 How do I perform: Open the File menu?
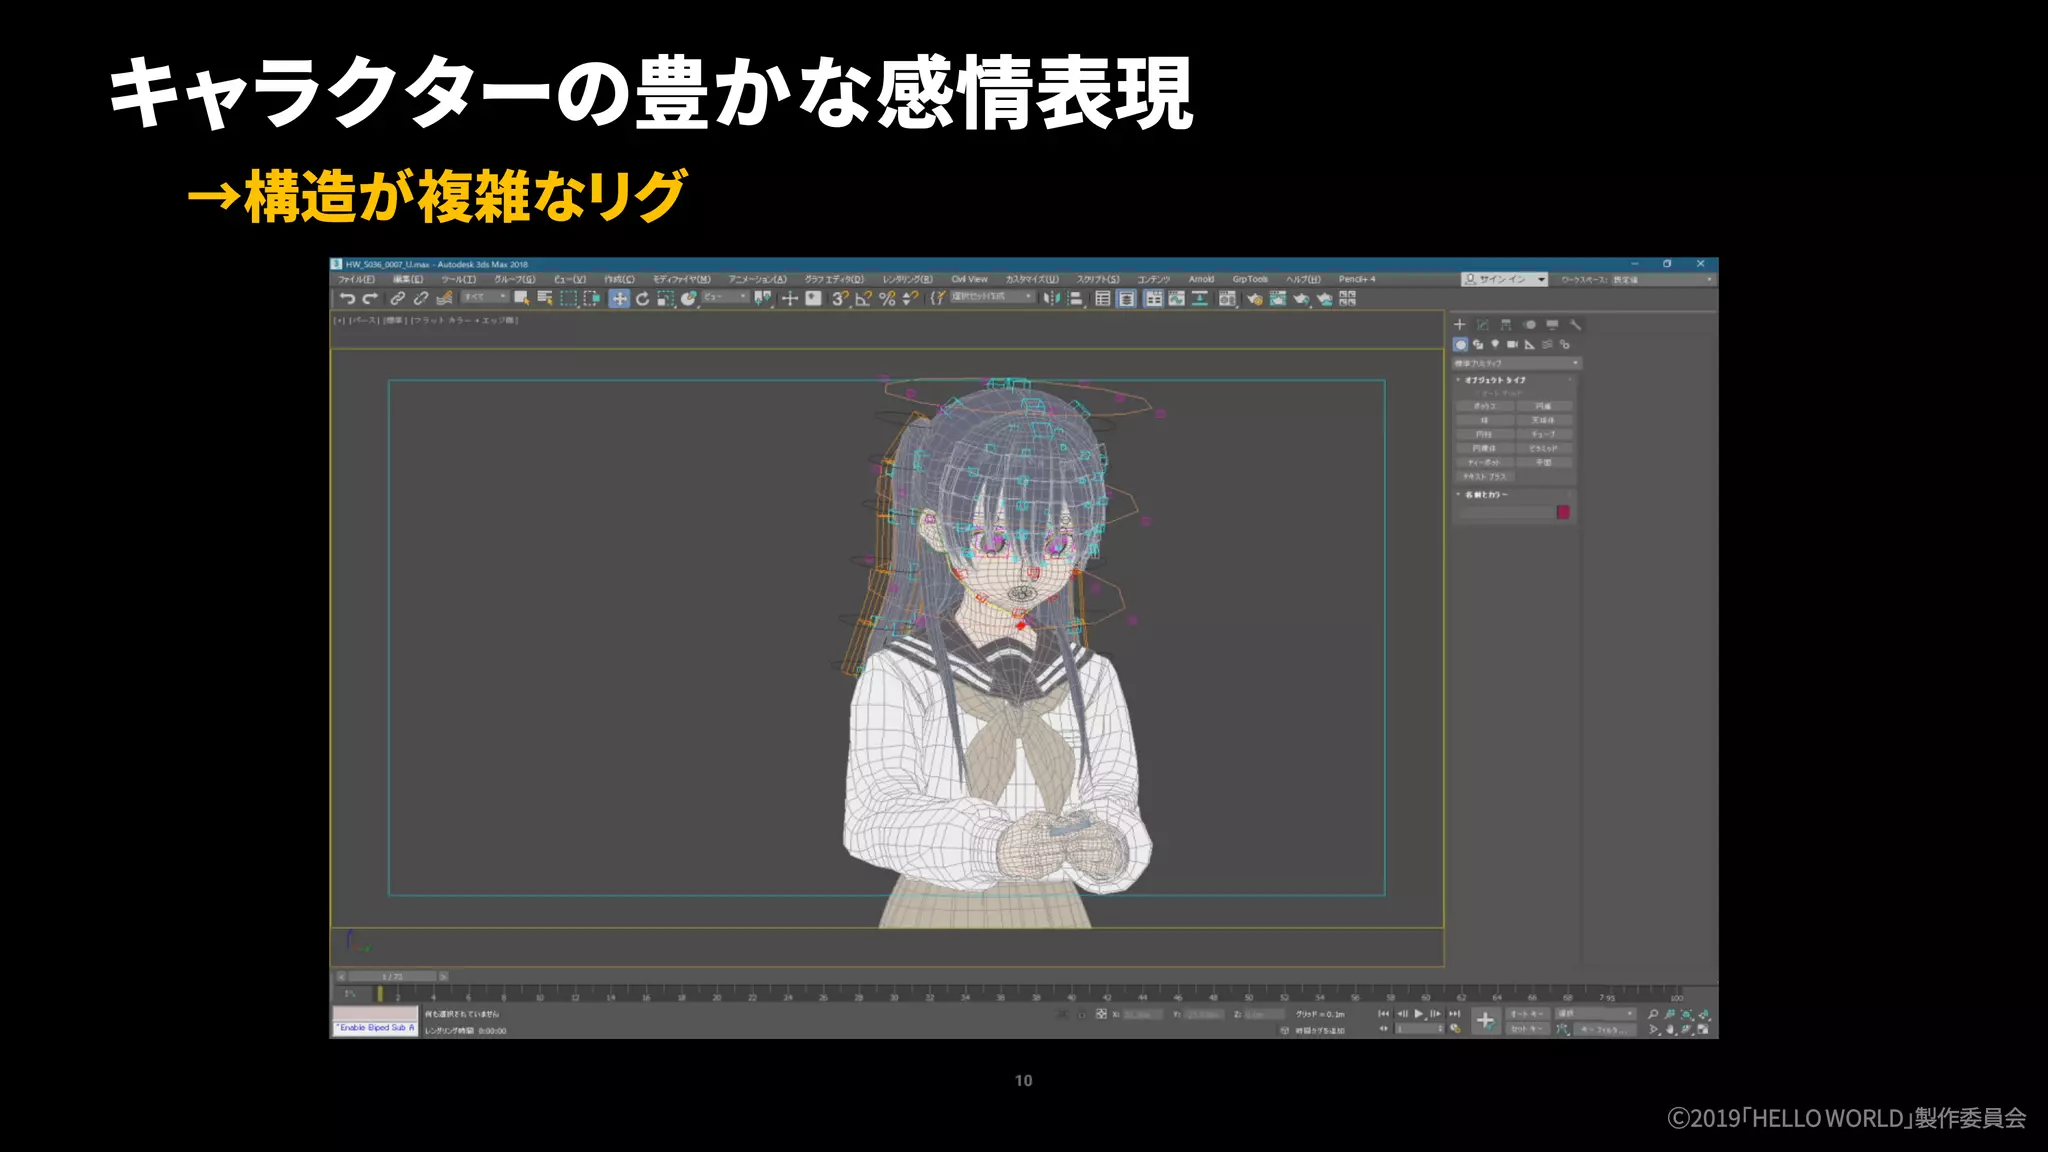tap(356, 279)
